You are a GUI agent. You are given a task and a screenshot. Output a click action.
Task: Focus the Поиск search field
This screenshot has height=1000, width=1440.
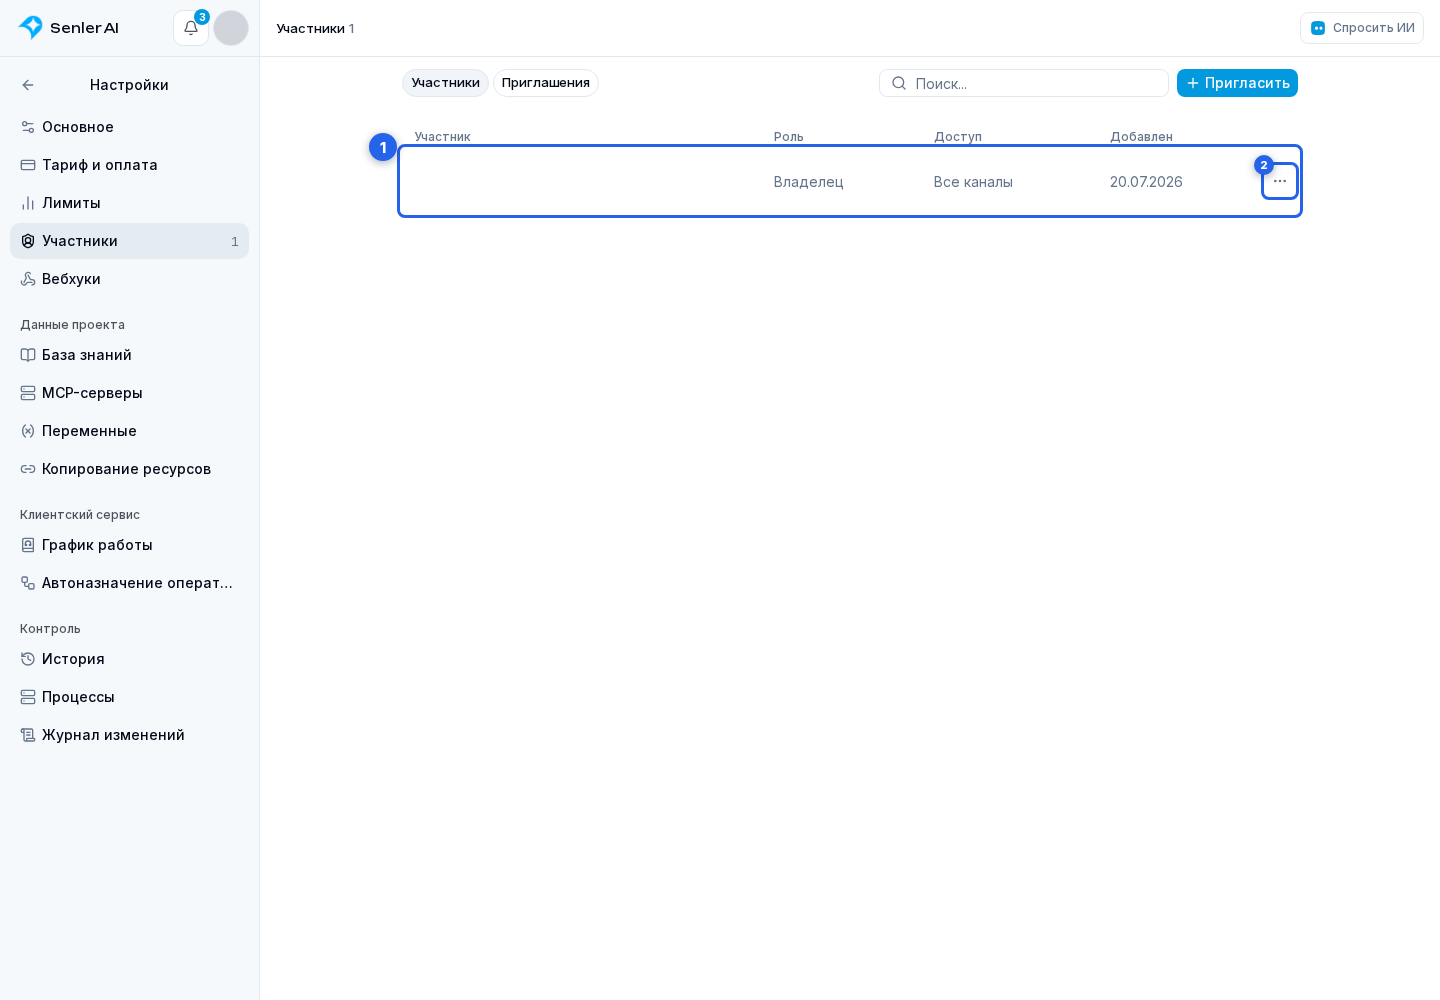(x=1024, y=83)
